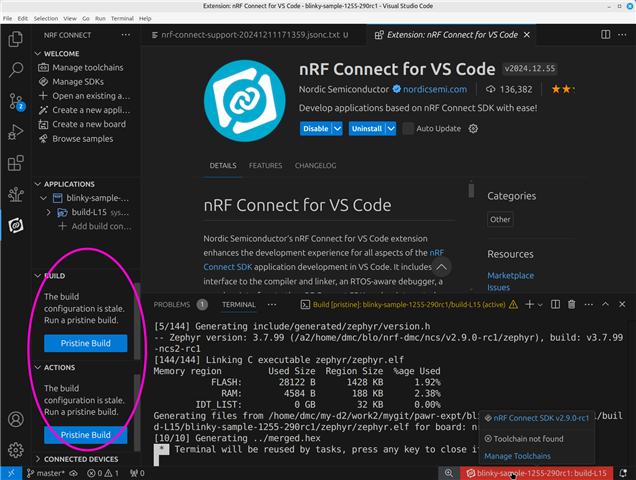This screenshot has width=636, height=480.
Task: Open the Issues resource link
Action: [498, 287]
